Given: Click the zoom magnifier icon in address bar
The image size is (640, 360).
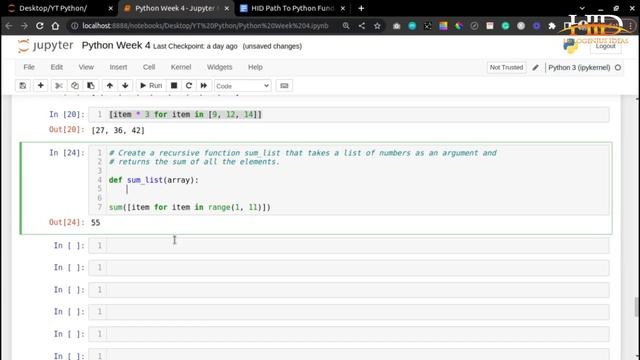Looking at the screenshot, I should [346, 26].
